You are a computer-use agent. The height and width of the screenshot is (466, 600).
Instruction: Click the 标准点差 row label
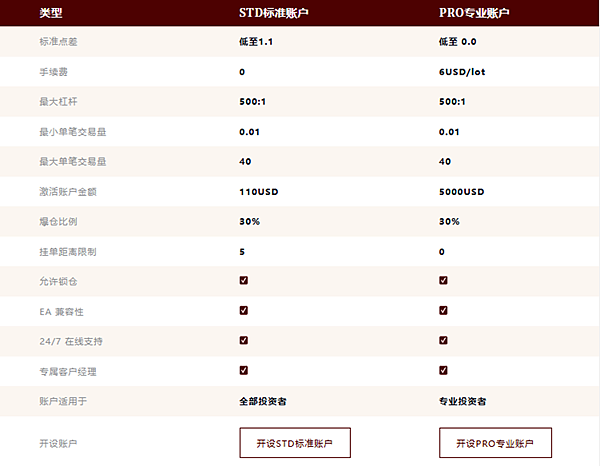tap(58, 42)
